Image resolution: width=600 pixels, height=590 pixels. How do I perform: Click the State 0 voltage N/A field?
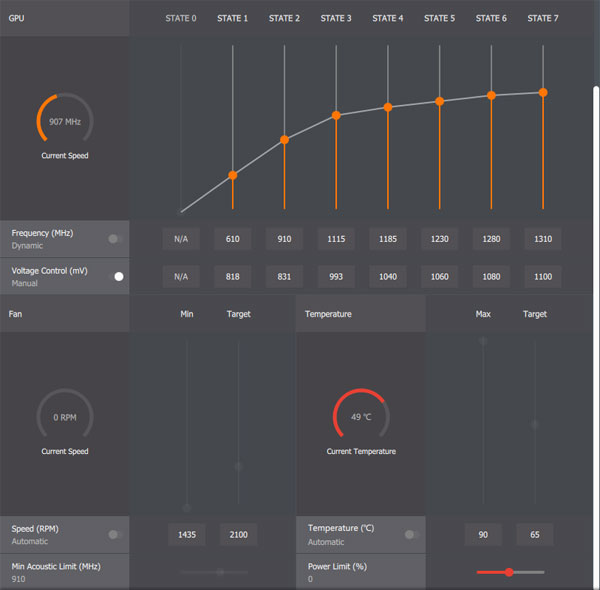181,277
